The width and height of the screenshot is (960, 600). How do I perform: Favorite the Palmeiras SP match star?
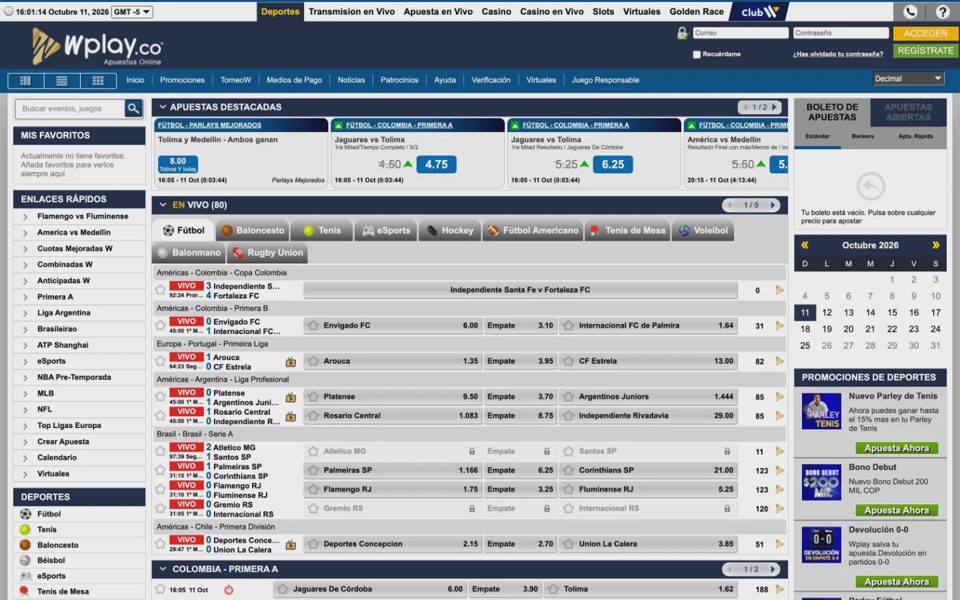click(160, 470)
